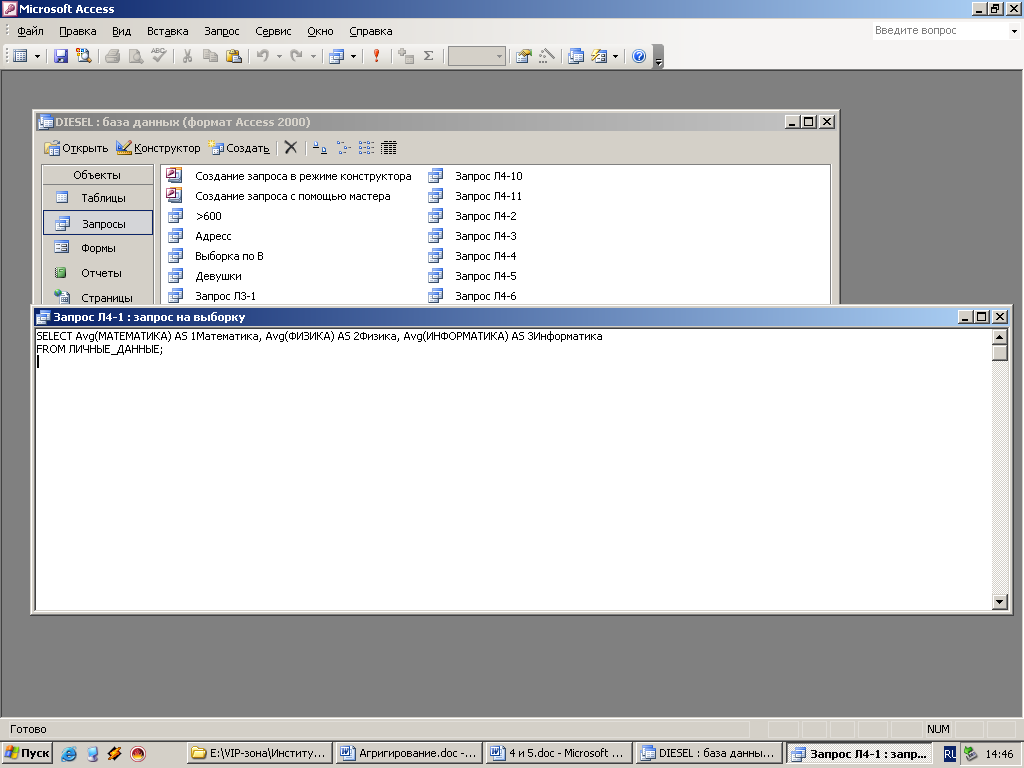Click the Пуск start button
The width and height of the screenshot is (1024, 768).
27,754
